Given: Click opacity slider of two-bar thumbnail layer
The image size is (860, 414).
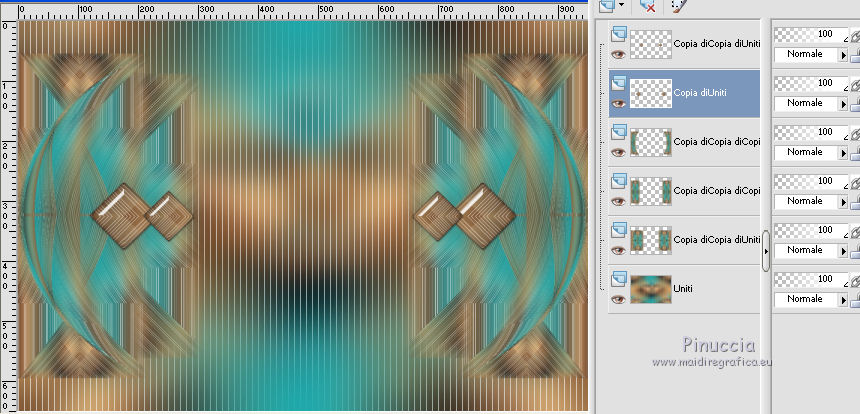Looking at the screenshot, I should pyautogui.click(x=811, y=181).
